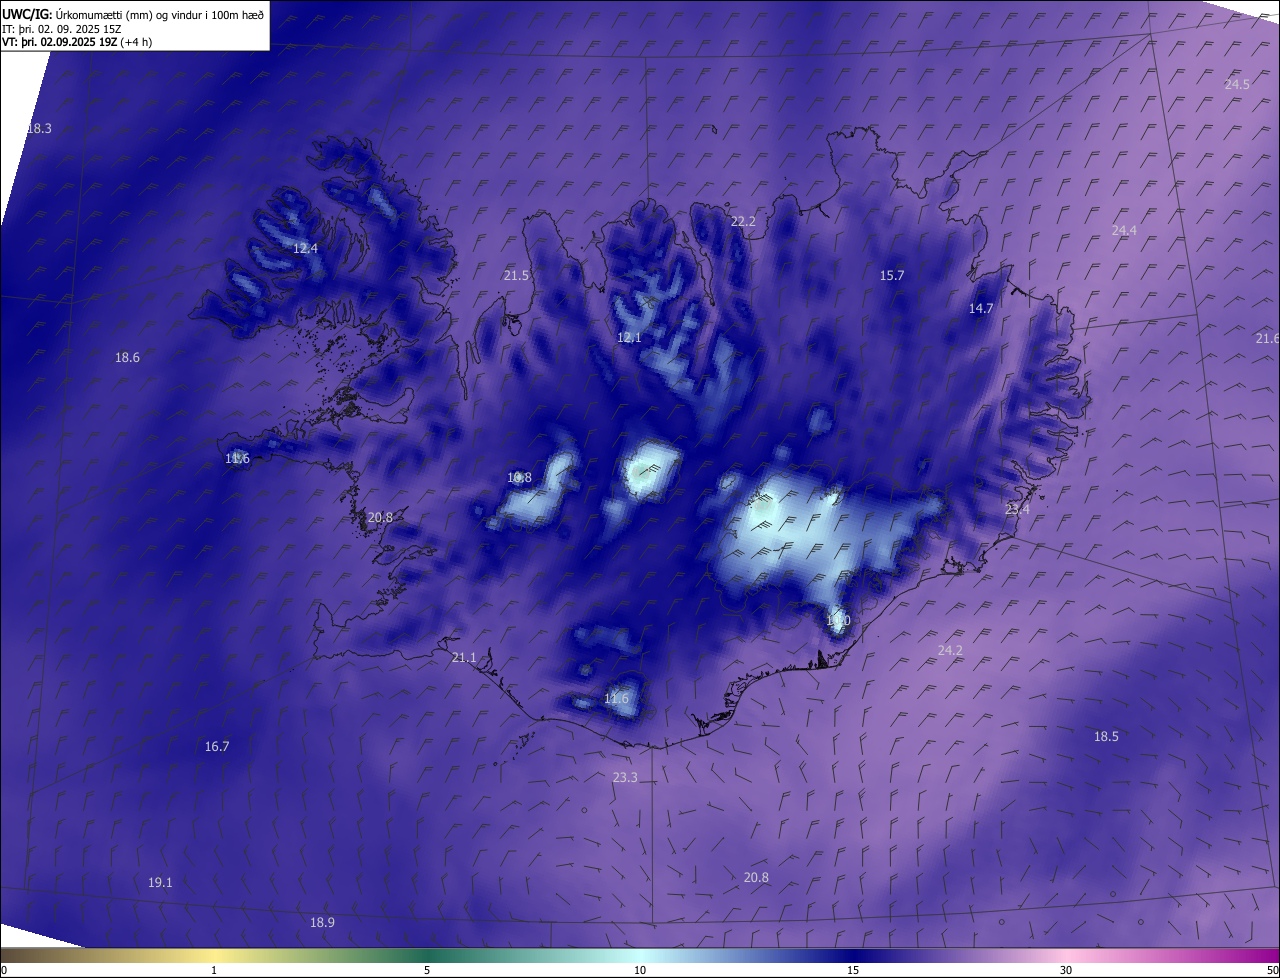Select the 23.4 value on the east coast
Viewport: 1280px width, 978px height.
[1017, 509]
